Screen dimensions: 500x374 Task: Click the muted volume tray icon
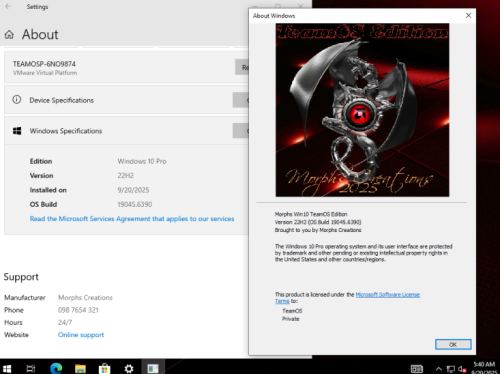[462, 369]
